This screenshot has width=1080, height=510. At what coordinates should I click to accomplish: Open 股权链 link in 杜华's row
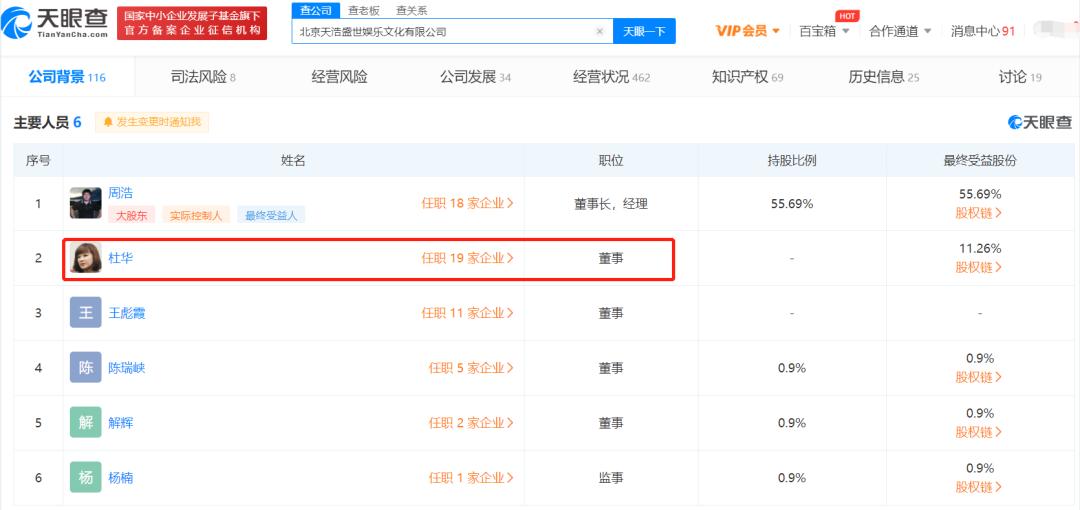(x=979, y=267)
